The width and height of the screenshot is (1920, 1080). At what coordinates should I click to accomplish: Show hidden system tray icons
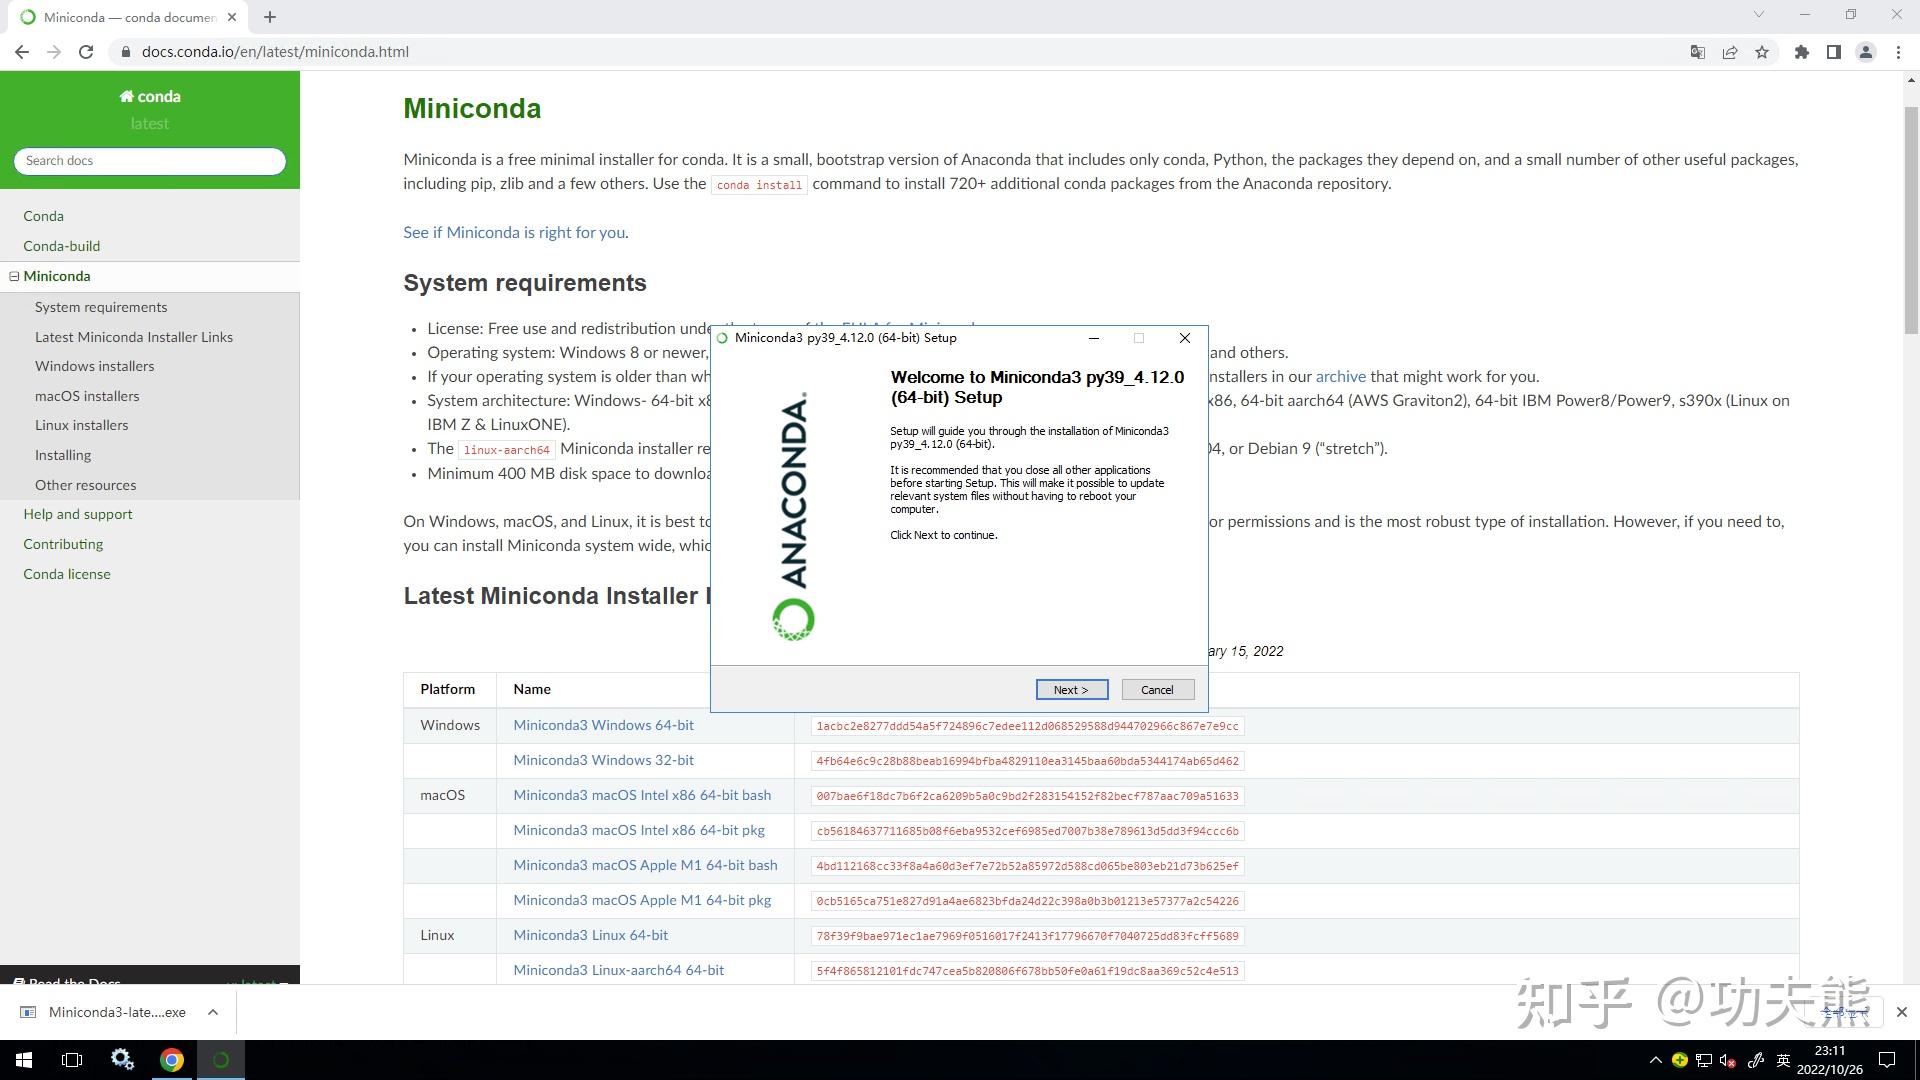1655,1060
